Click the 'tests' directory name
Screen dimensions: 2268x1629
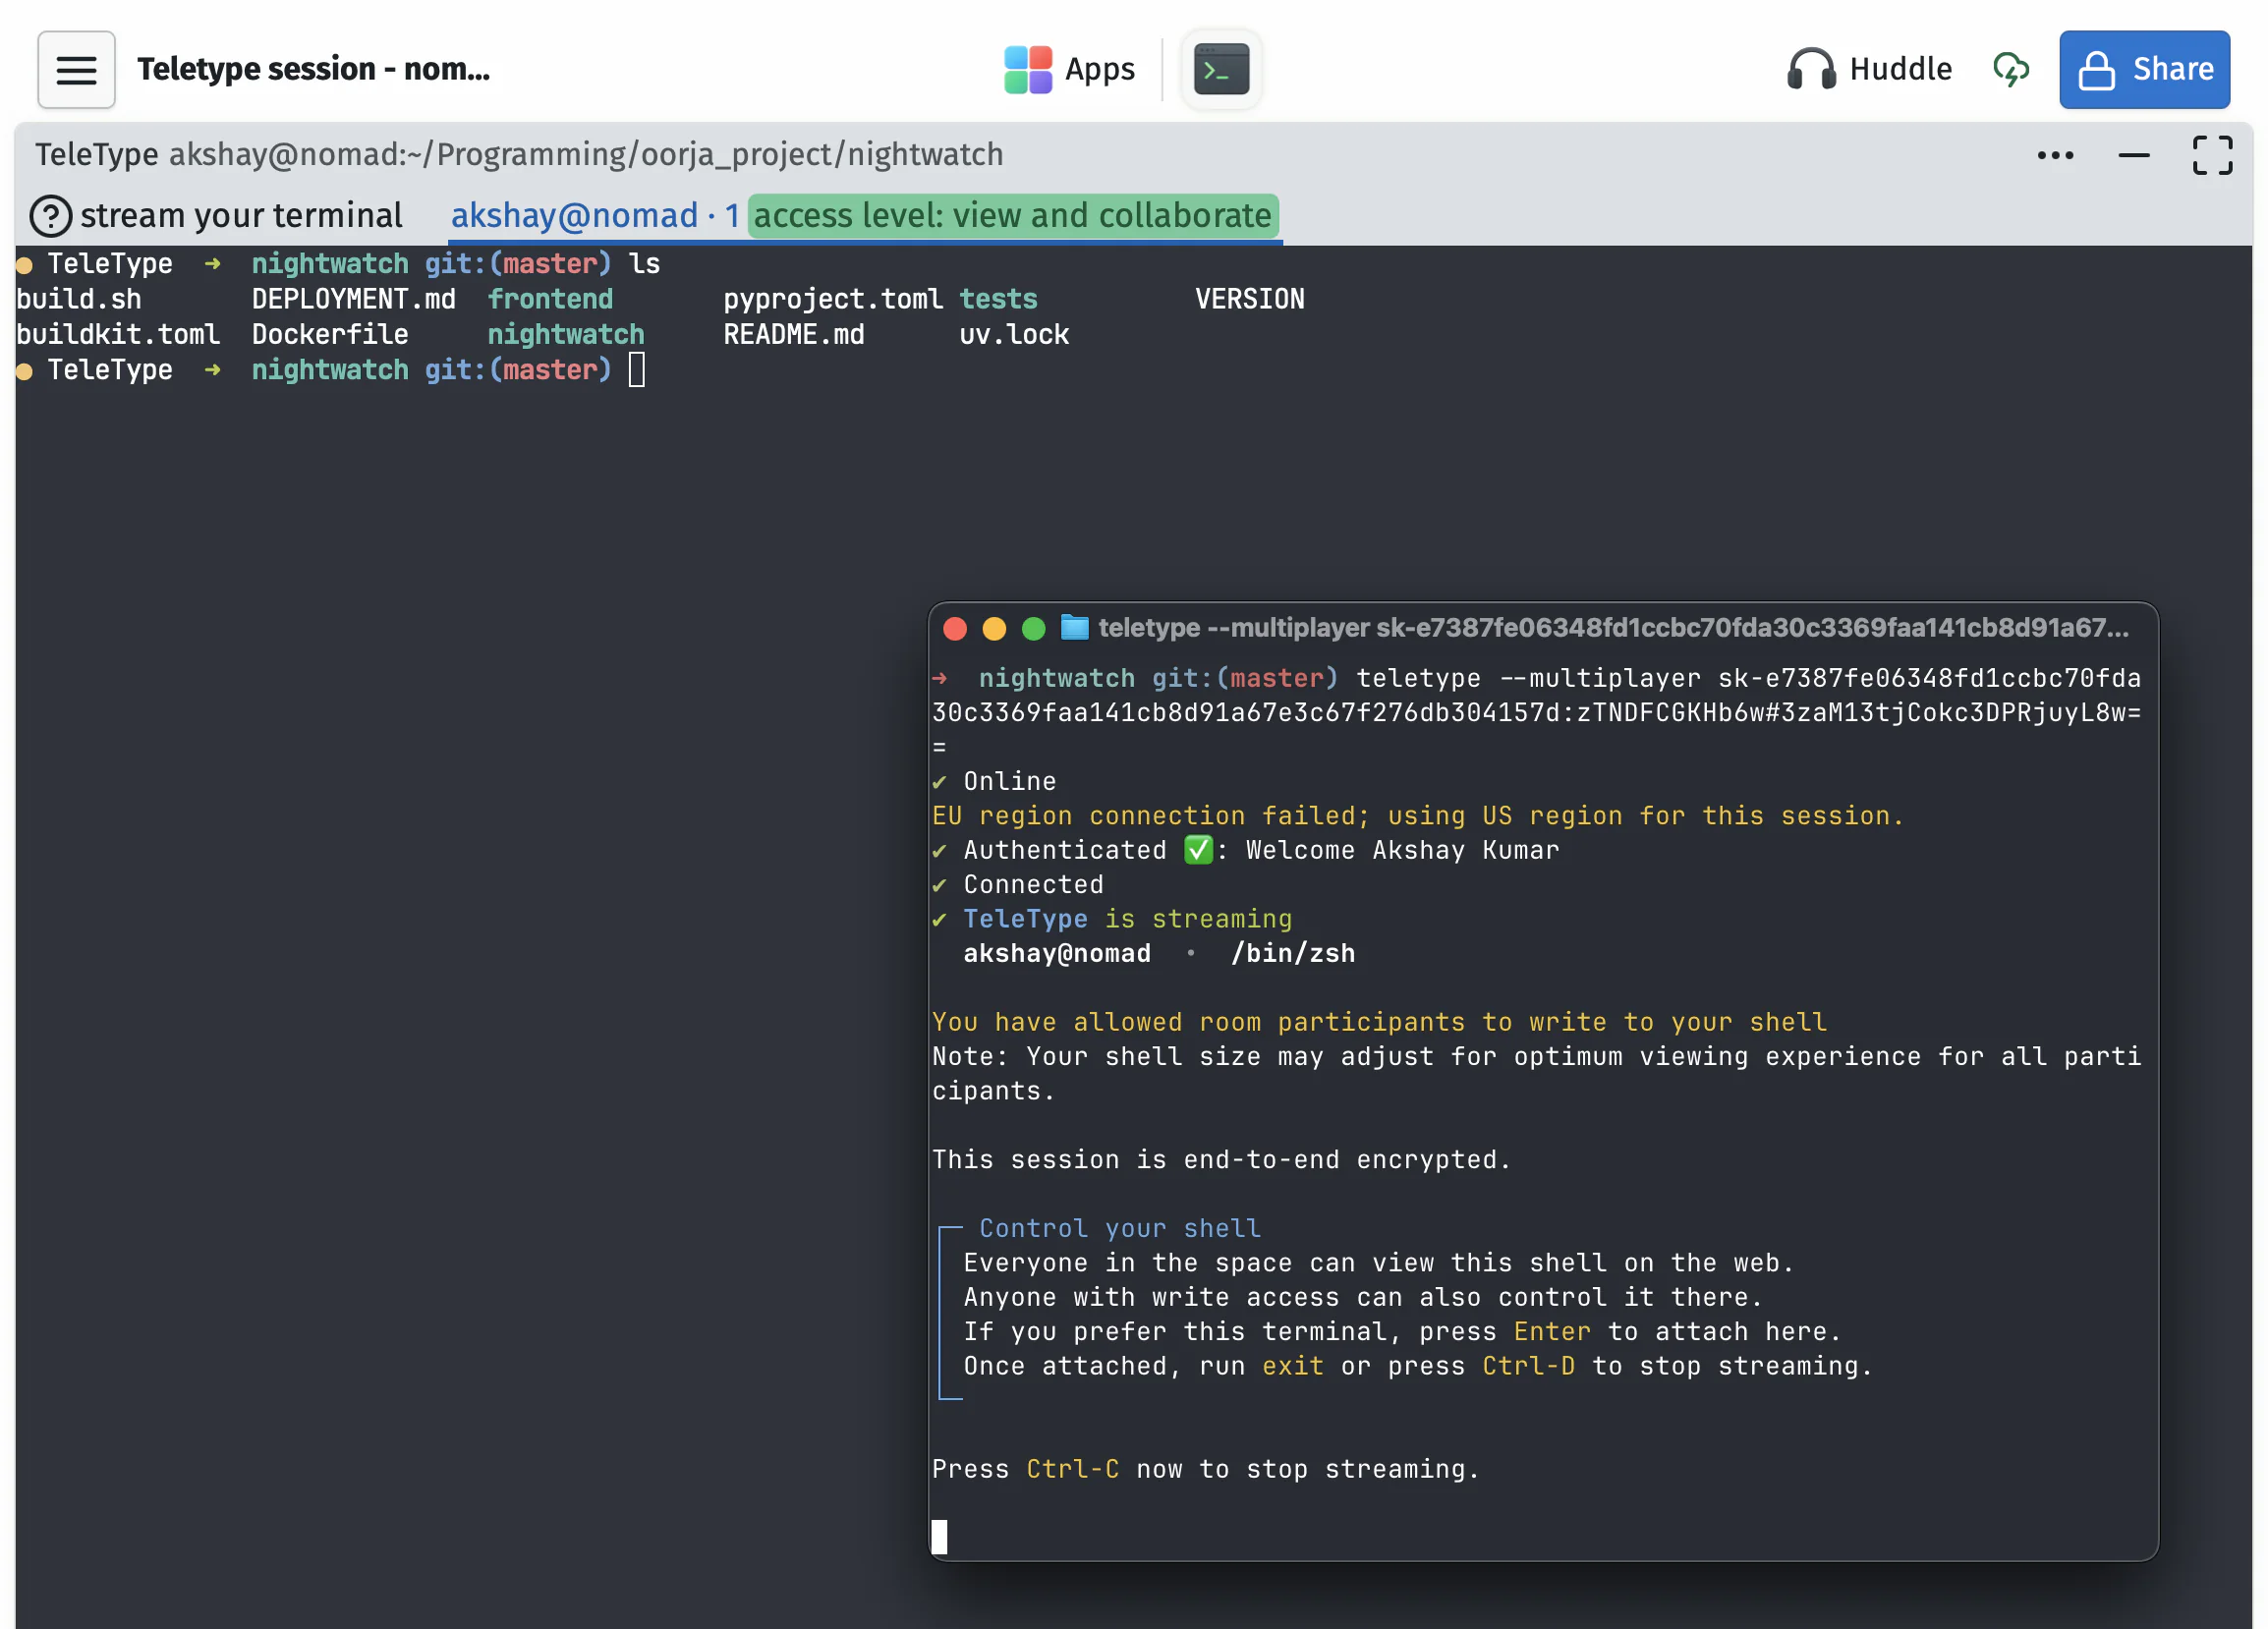click(x=998, y=299)
